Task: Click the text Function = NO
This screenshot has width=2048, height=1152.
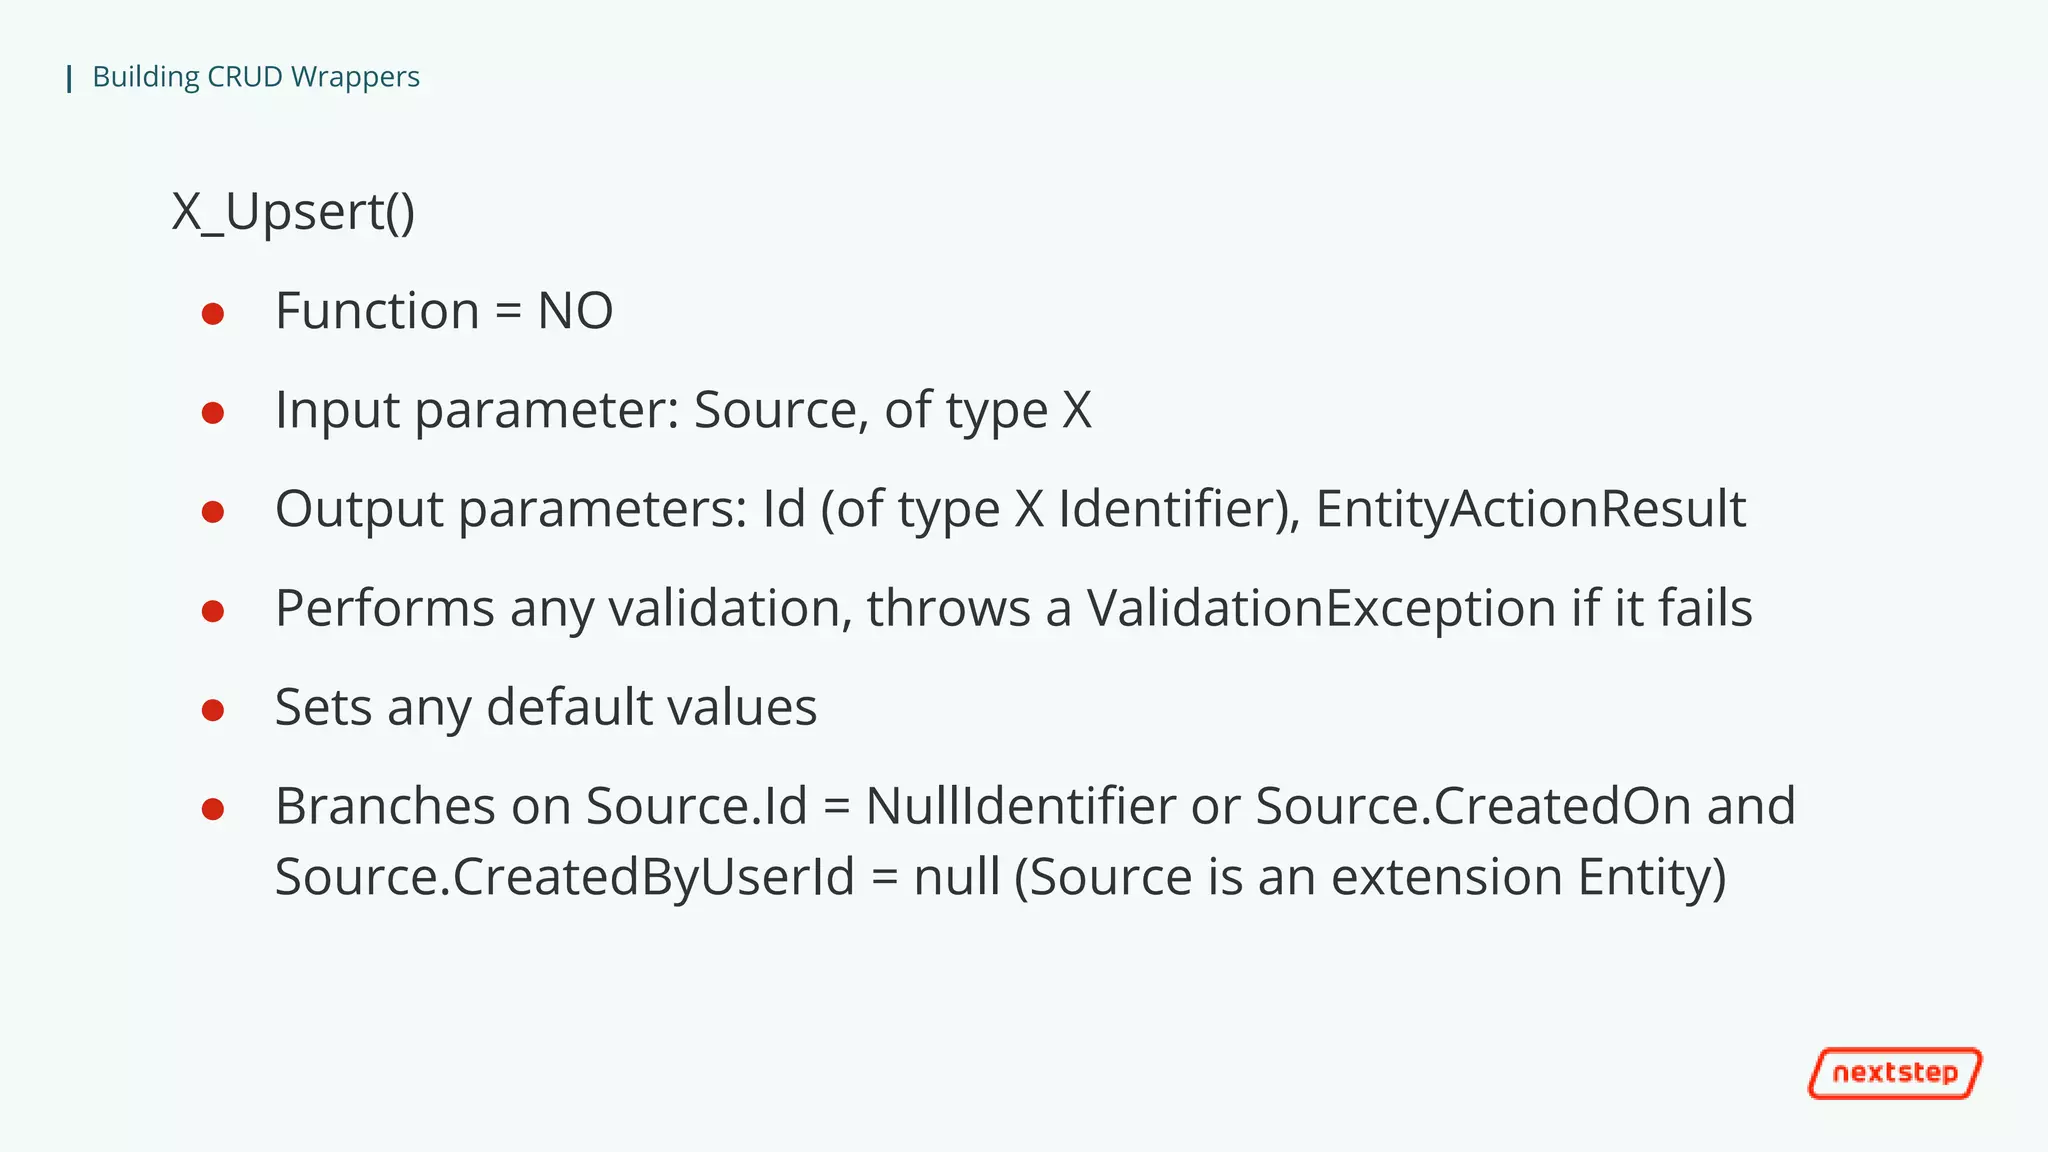Action: coord(443,311)
